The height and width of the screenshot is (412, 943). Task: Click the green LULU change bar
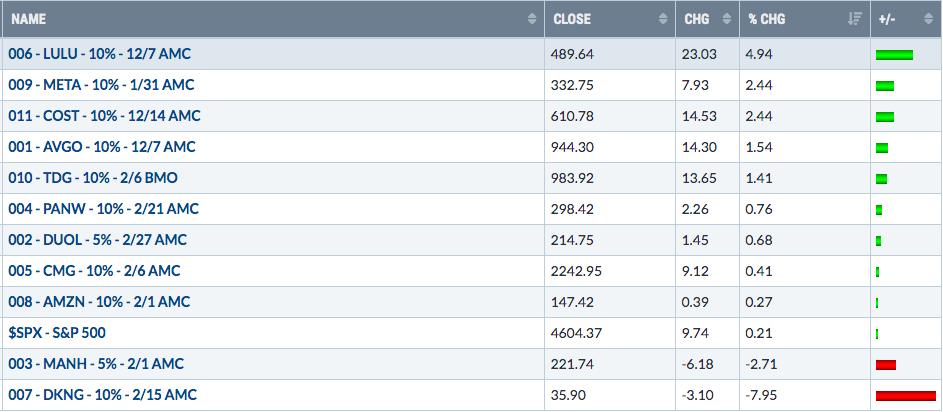894,55
